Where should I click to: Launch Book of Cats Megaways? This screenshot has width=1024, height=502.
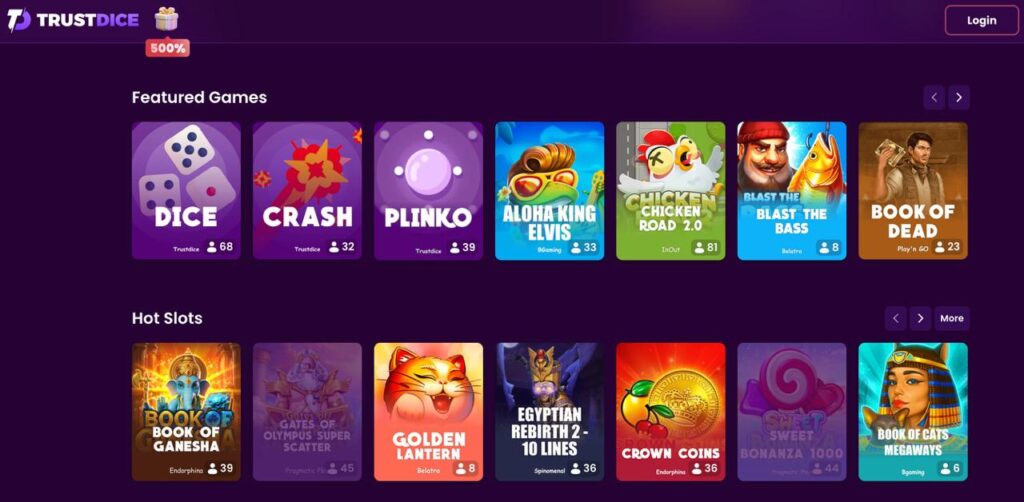pyautogui.click(x=913, y=412)
